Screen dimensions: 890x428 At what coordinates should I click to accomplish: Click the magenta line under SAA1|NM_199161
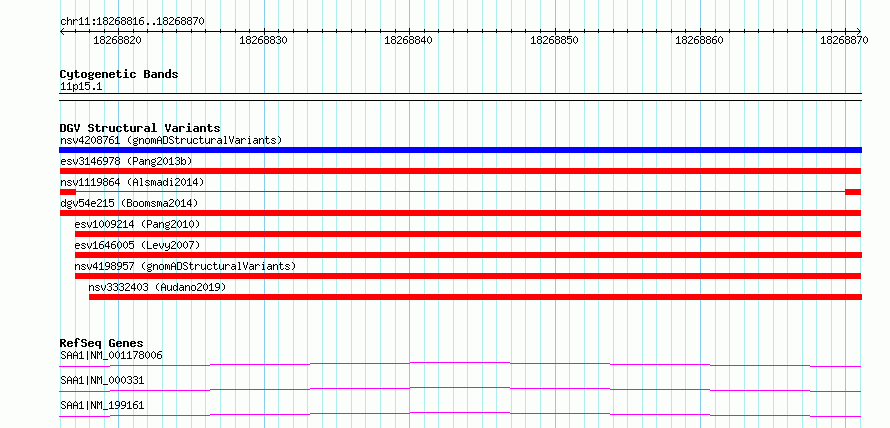460,414
